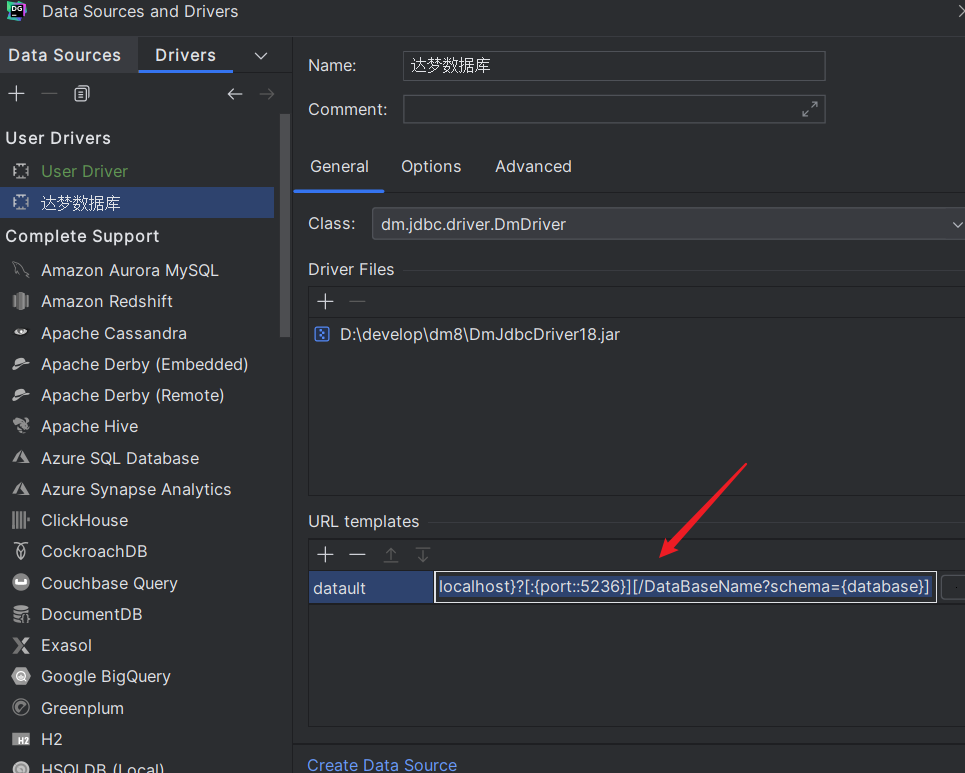Click the Apache Hive icon
Viewport: 965px width, 773px height.
coord(21,426)
